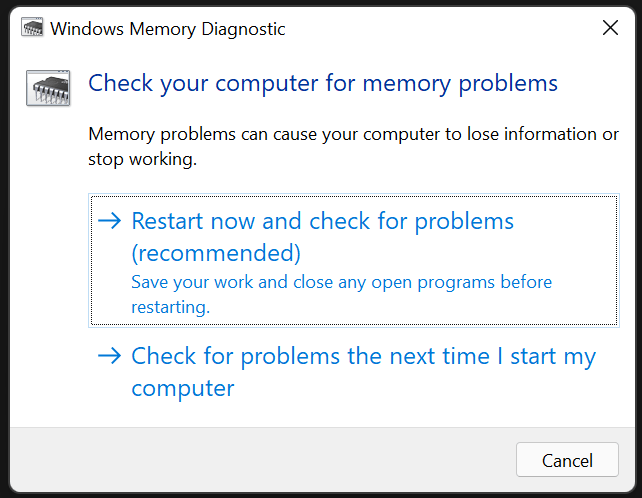Screen dimensions: 642x498
Task: Click the memory chip icon in title bar
Action: [x=31, y=28]
